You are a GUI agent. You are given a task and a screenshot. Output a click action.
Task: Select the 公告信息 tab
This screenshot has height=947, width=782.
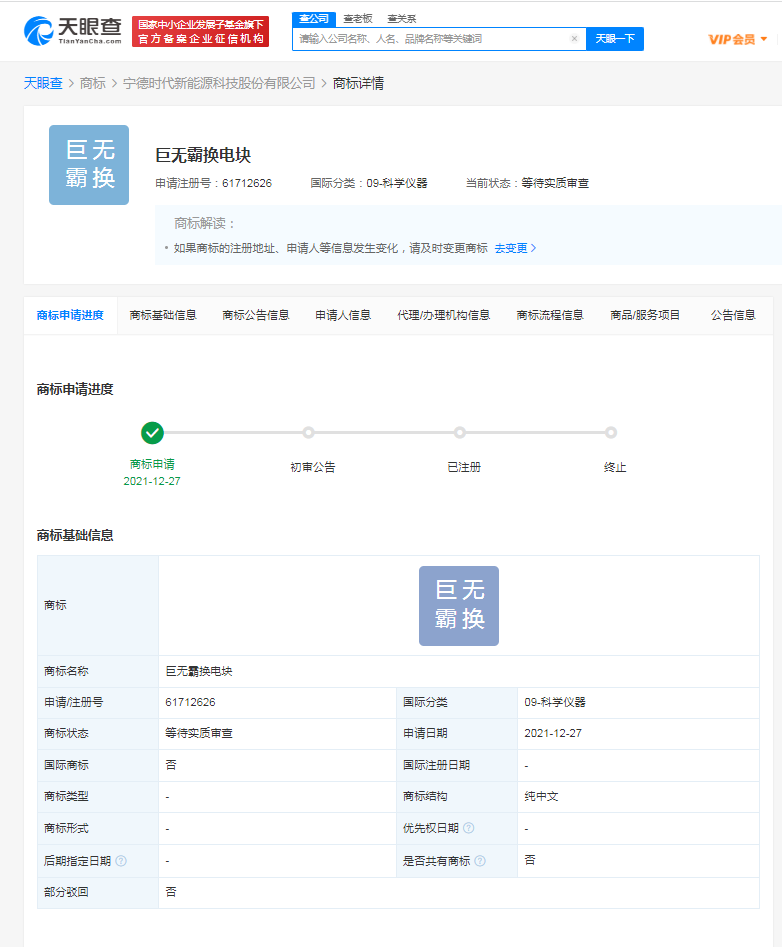733,315
